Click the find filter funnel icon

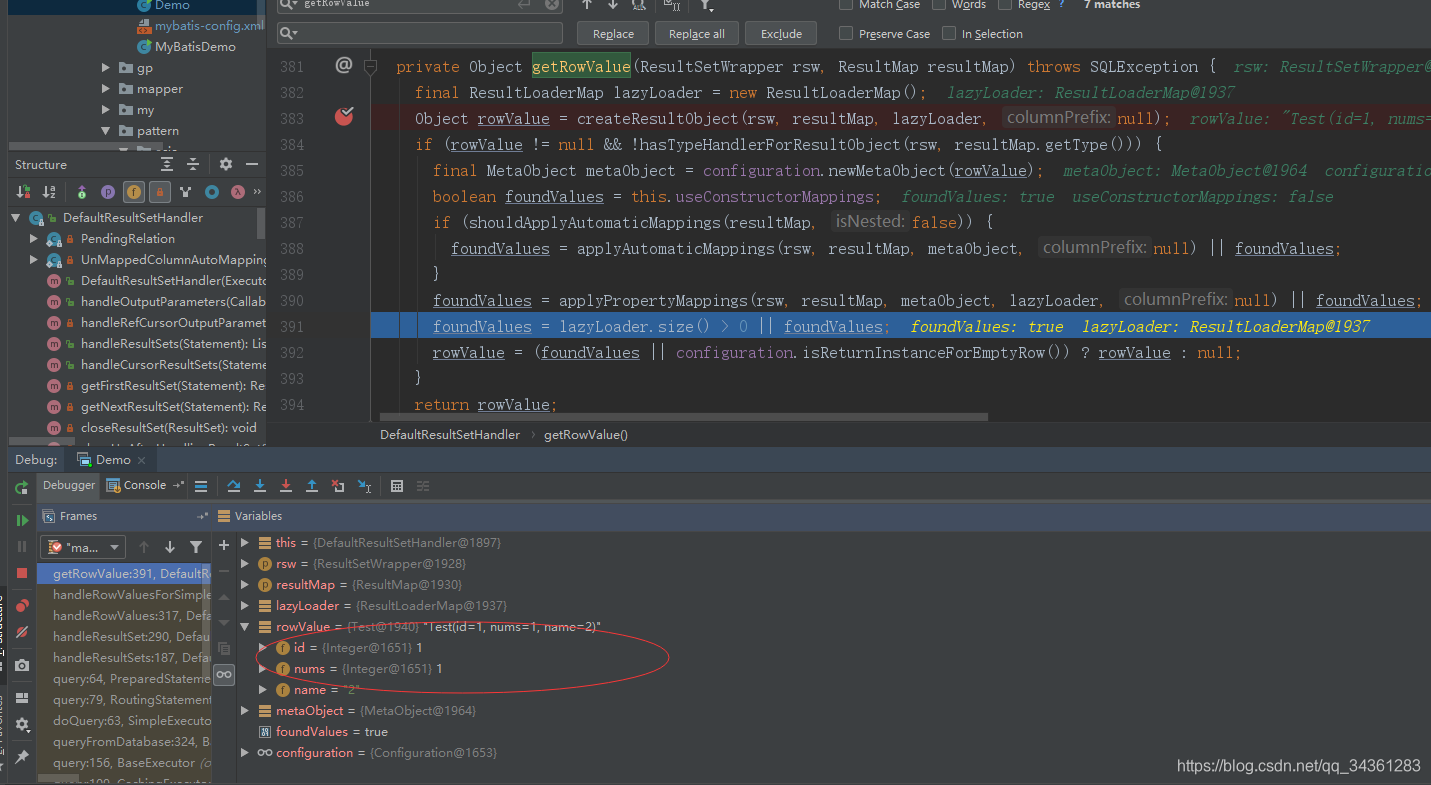[x=706, y=5]
